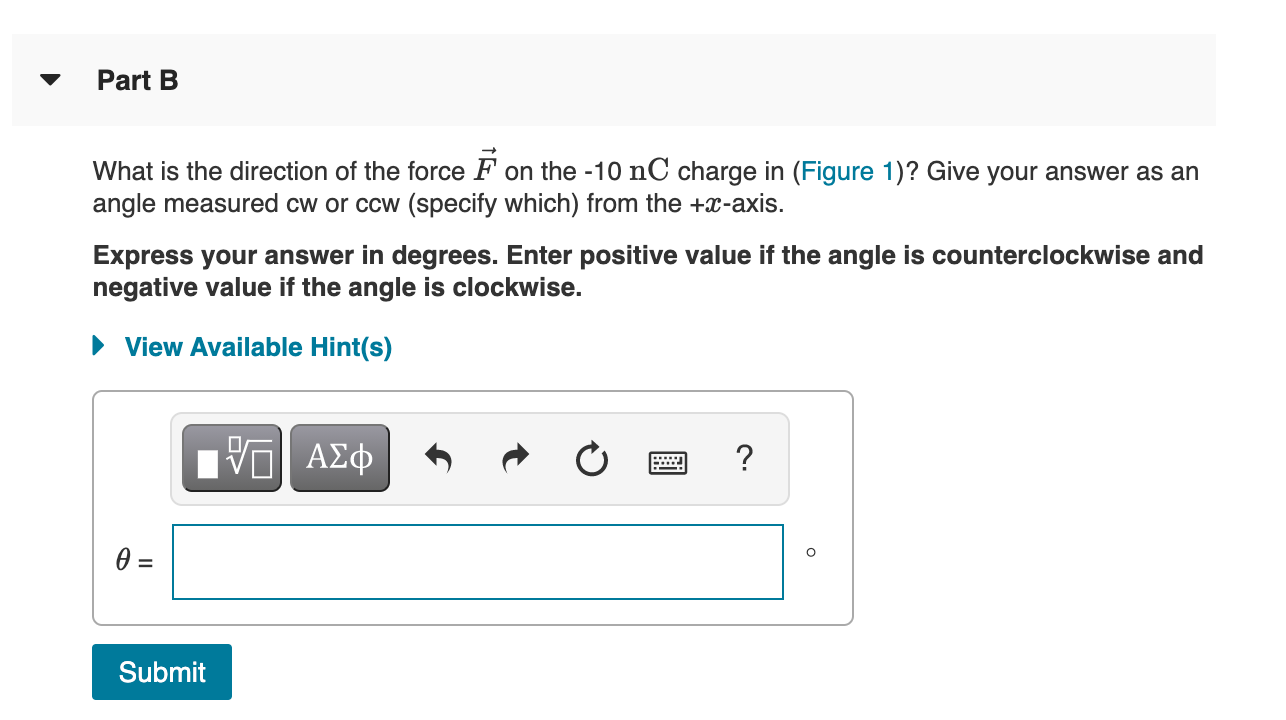Open the math templates palette icon
The height and width of the screenshot is (720, 1286).
click(231, 457)
